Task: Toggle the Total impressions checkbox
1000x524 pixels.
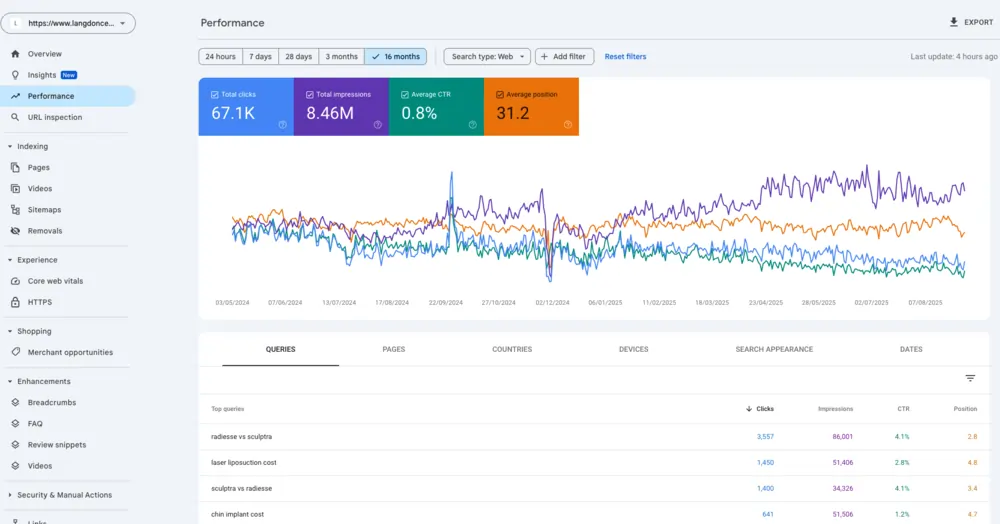Action: coord(310,95)
